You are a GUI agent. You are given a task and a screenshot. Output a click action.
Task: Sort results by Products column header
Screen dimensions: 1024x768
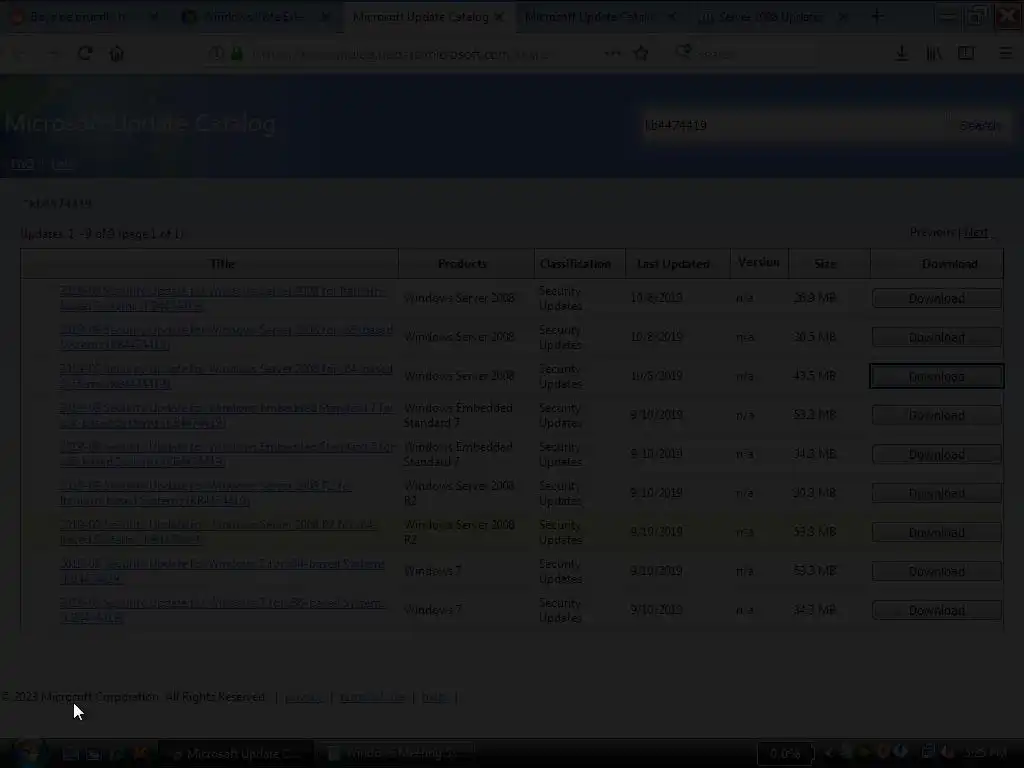pos(462,263)
